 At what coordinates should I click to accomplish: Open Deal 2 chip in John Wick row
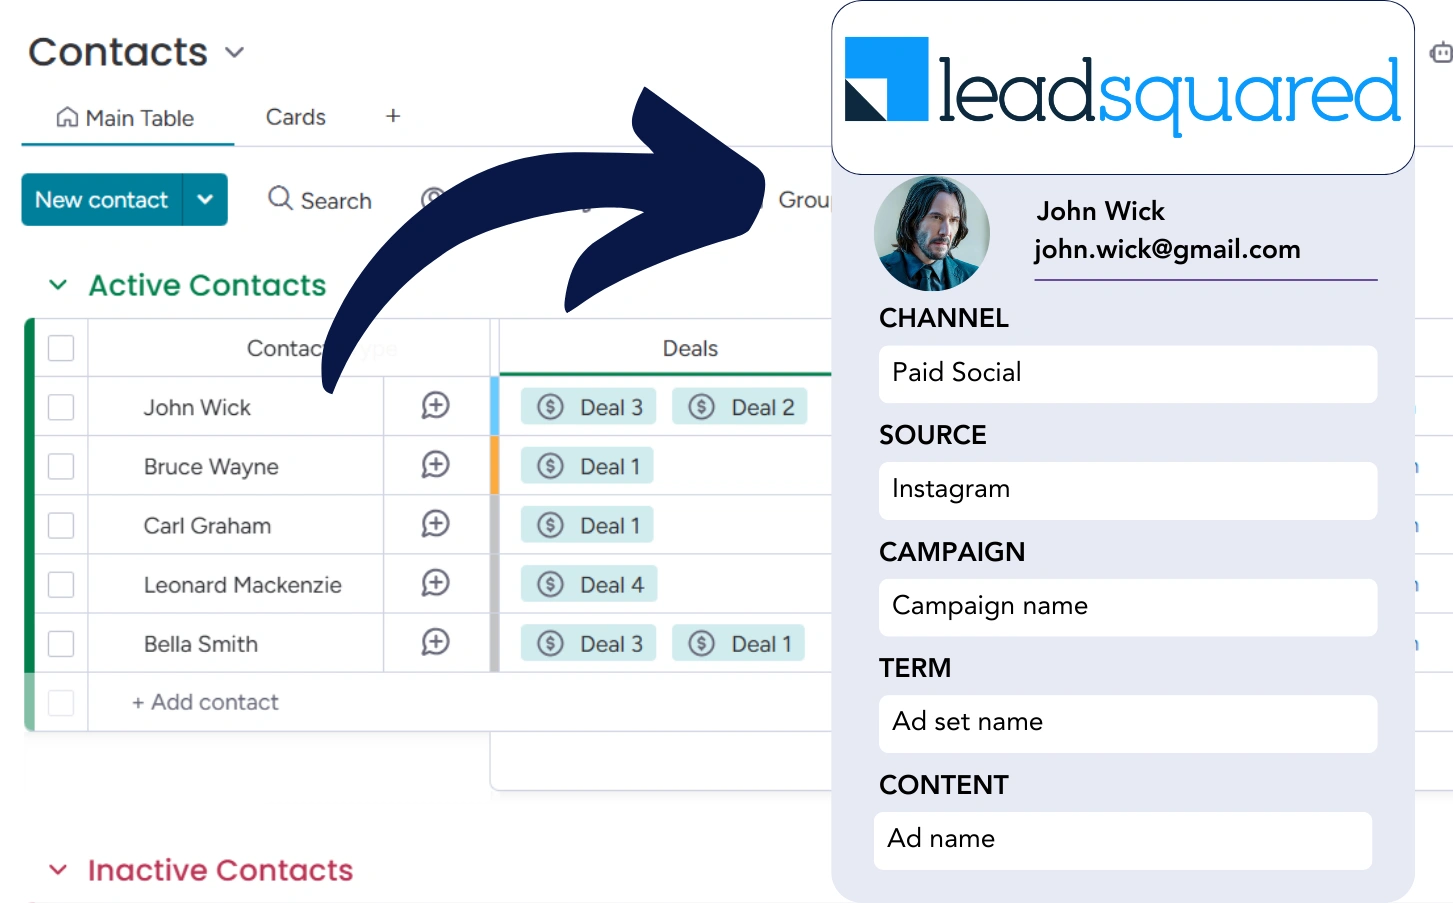click(x=740, y=407)
